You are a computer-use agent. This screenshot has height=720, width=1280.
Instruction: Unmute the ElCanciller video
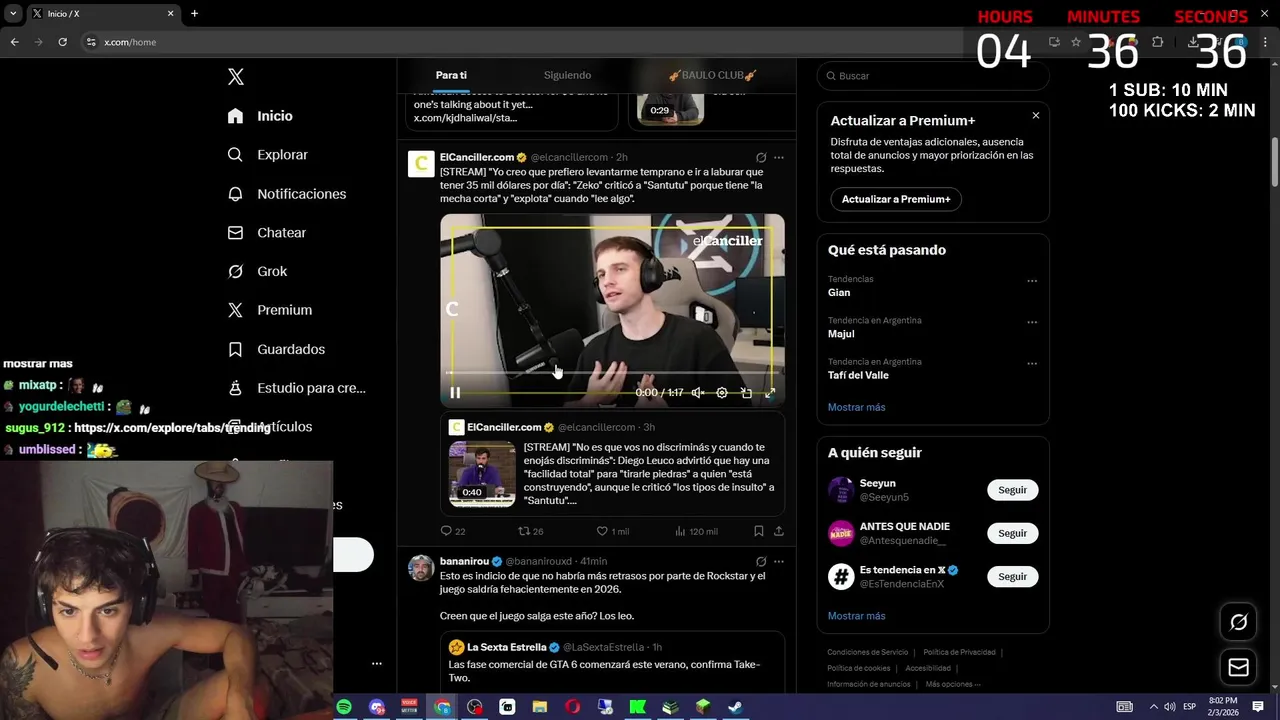(x=698, y=393)
